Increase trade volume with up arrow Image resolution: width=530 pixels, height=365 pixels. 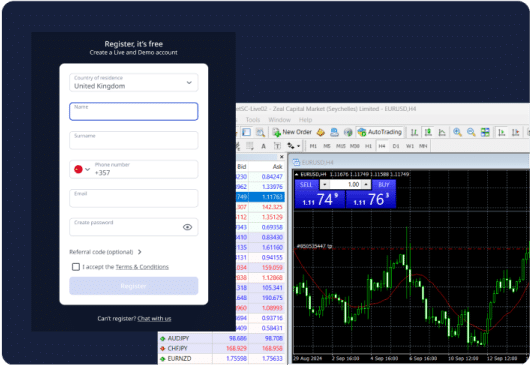click(366, 184)
